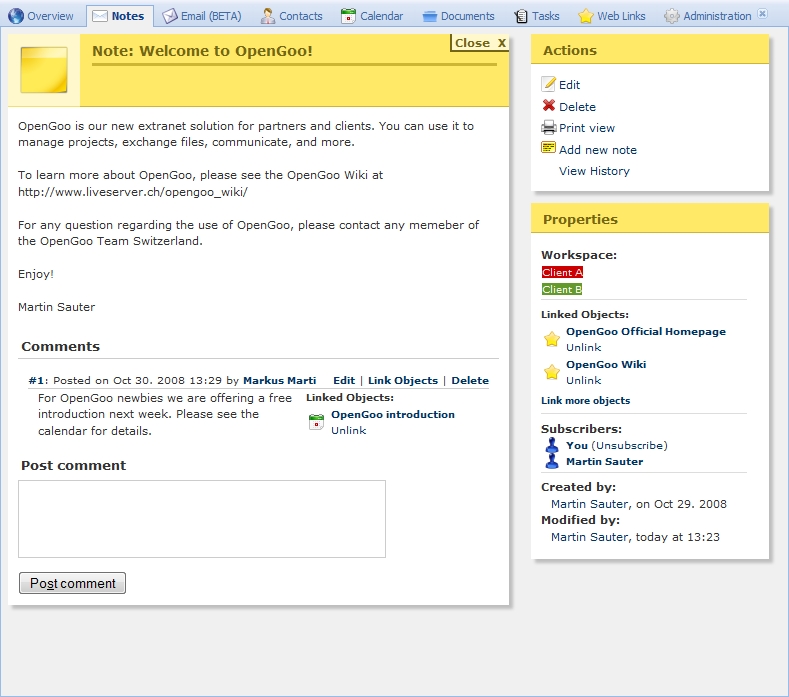The width and height of the screenshot is (789, 697).
Task: Switch to the Email (BETA) tab
Action: click(202, 16)
